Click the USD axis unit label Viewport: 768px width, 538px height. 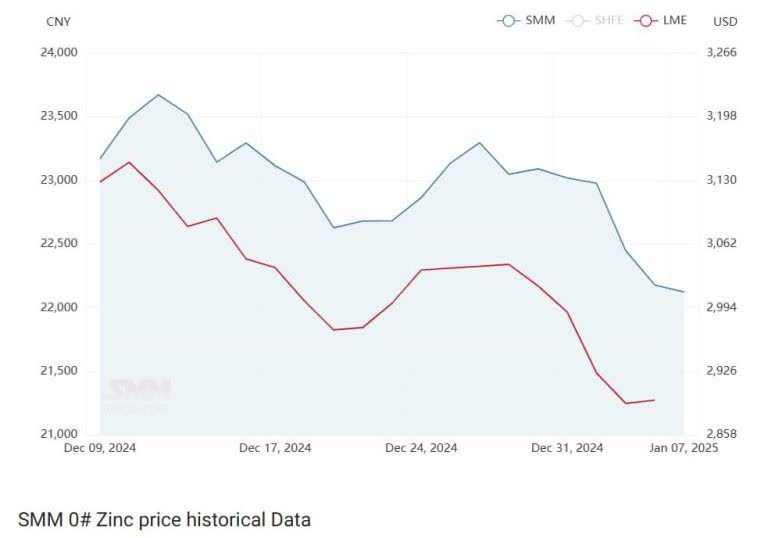[x=725, y=21]
